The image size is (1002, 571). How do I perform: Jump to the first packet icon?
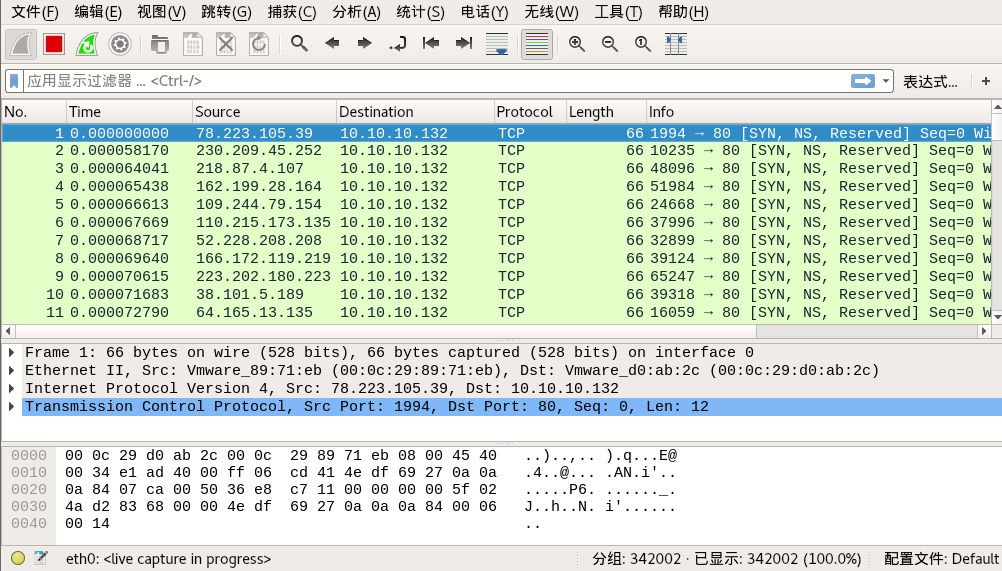[431, 43]
